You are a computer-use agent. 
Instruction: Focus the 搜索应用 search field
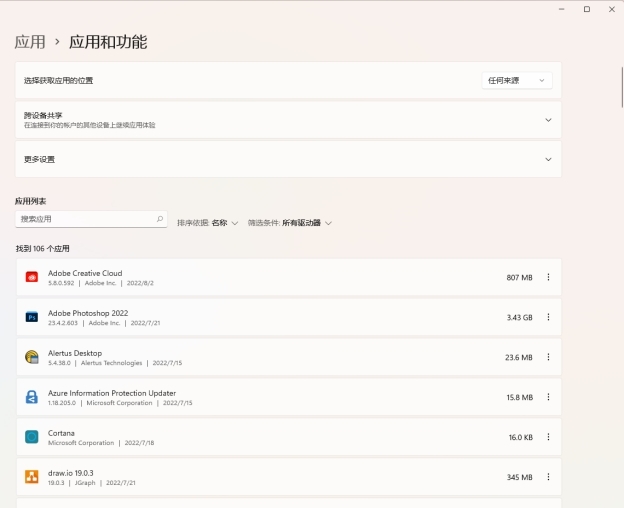91,219
